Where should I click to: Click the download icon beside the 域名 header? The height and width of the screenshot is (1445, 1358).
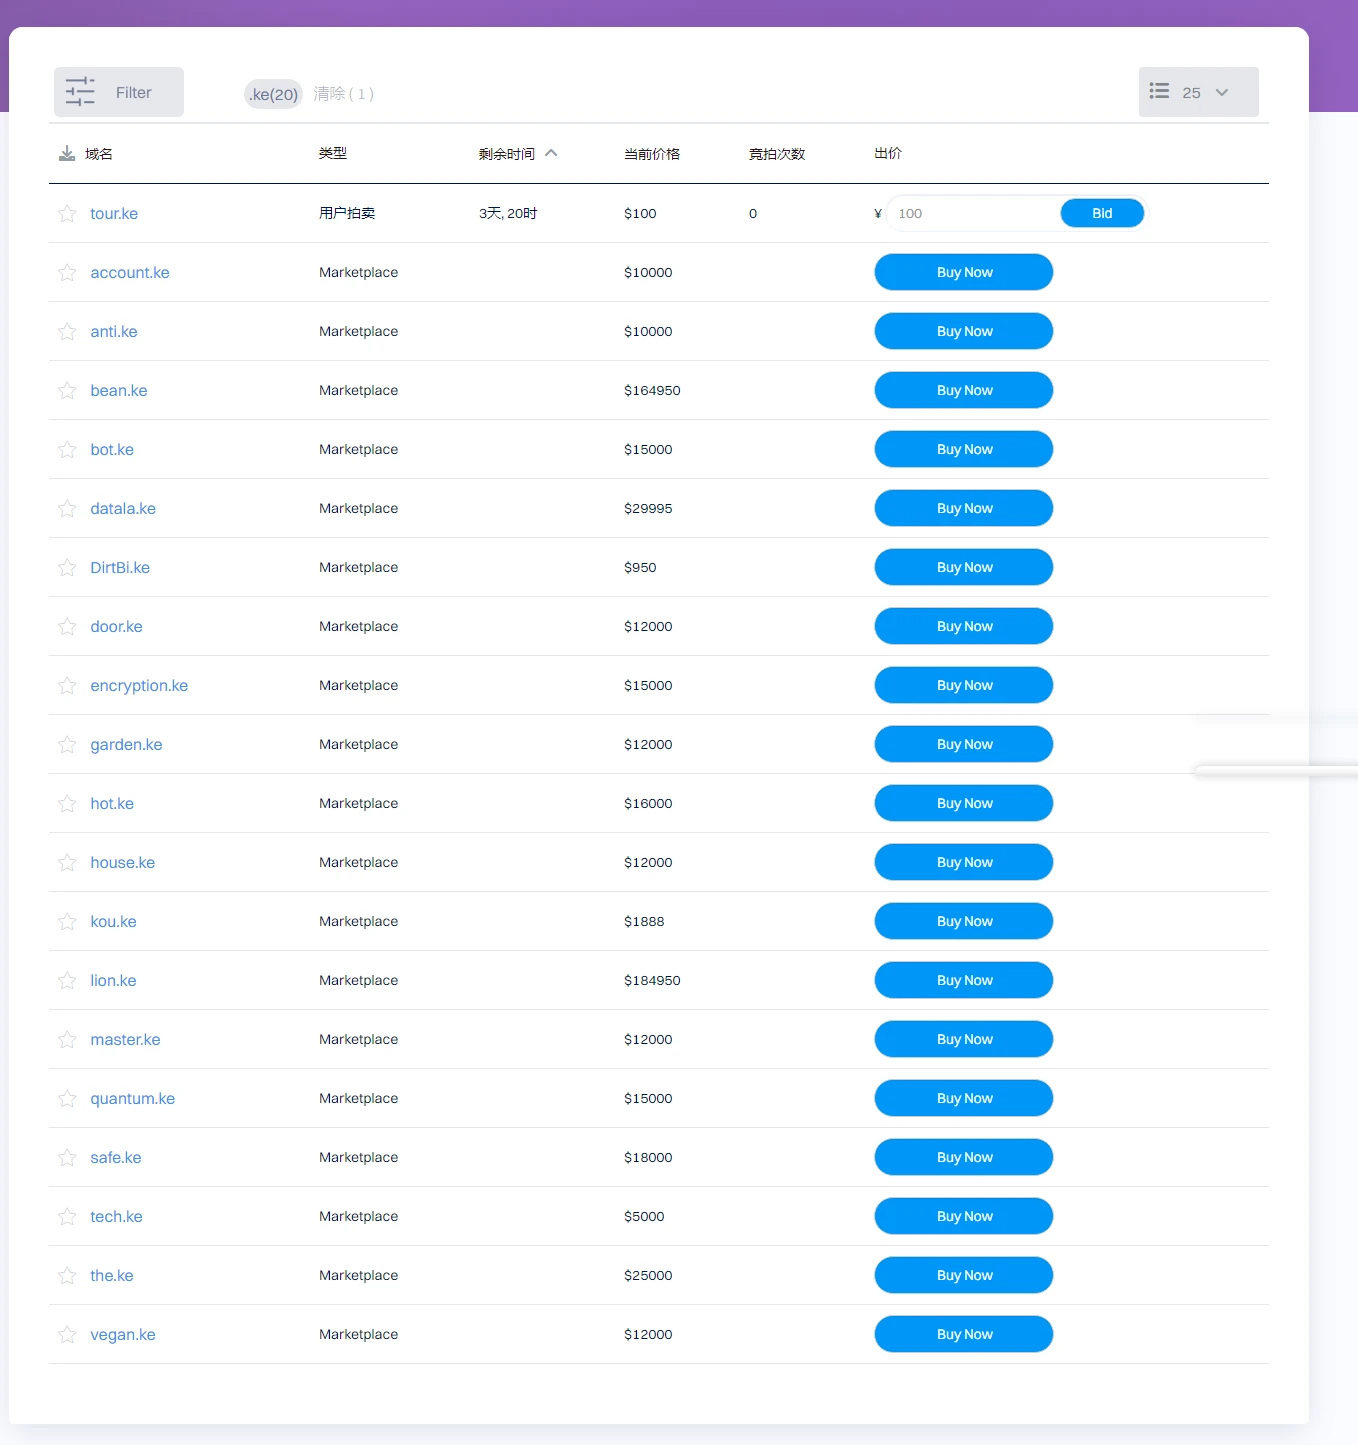(67, 153)
